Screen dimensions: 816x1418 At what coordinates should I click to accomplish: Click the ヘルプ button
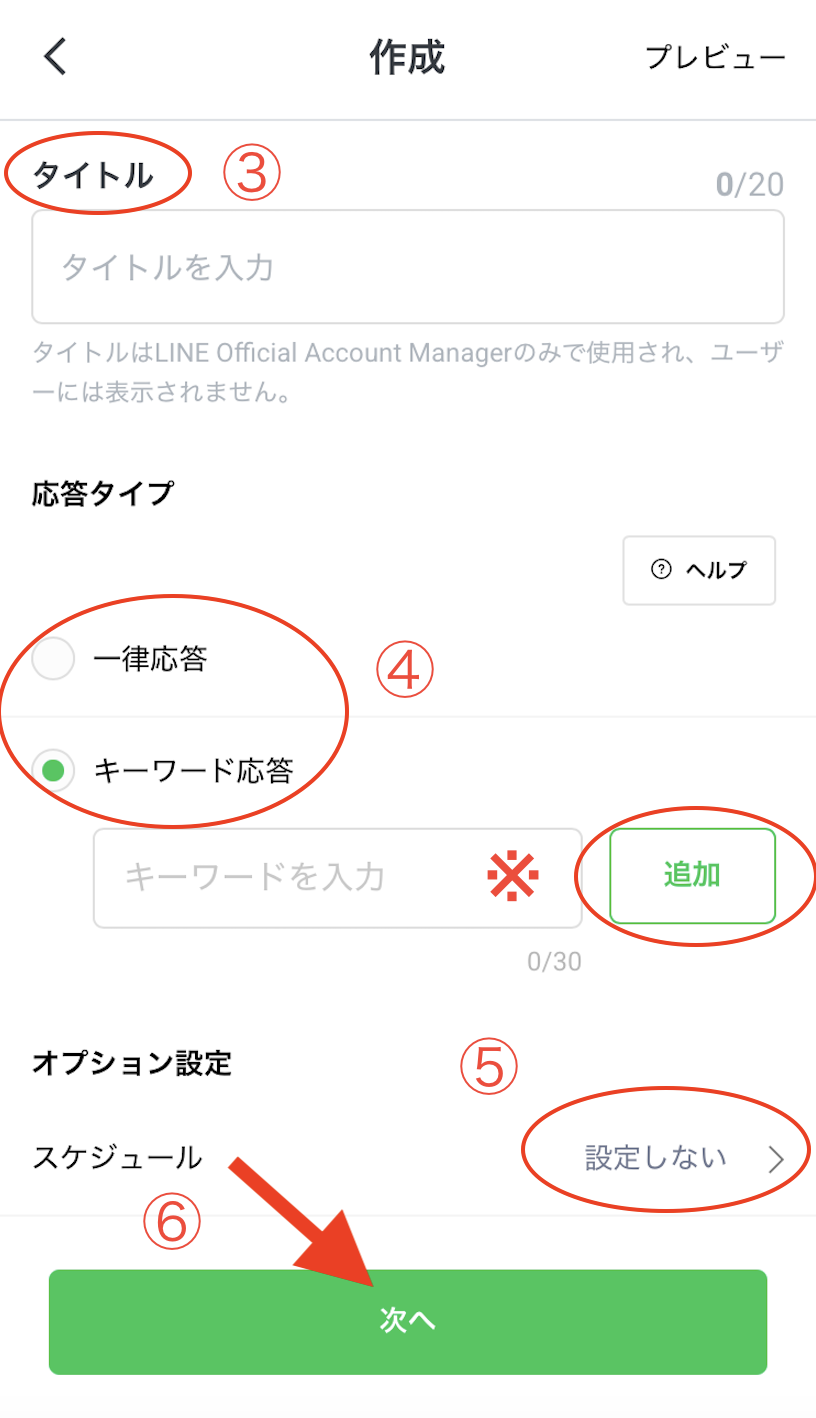click(x=699, y=570)
